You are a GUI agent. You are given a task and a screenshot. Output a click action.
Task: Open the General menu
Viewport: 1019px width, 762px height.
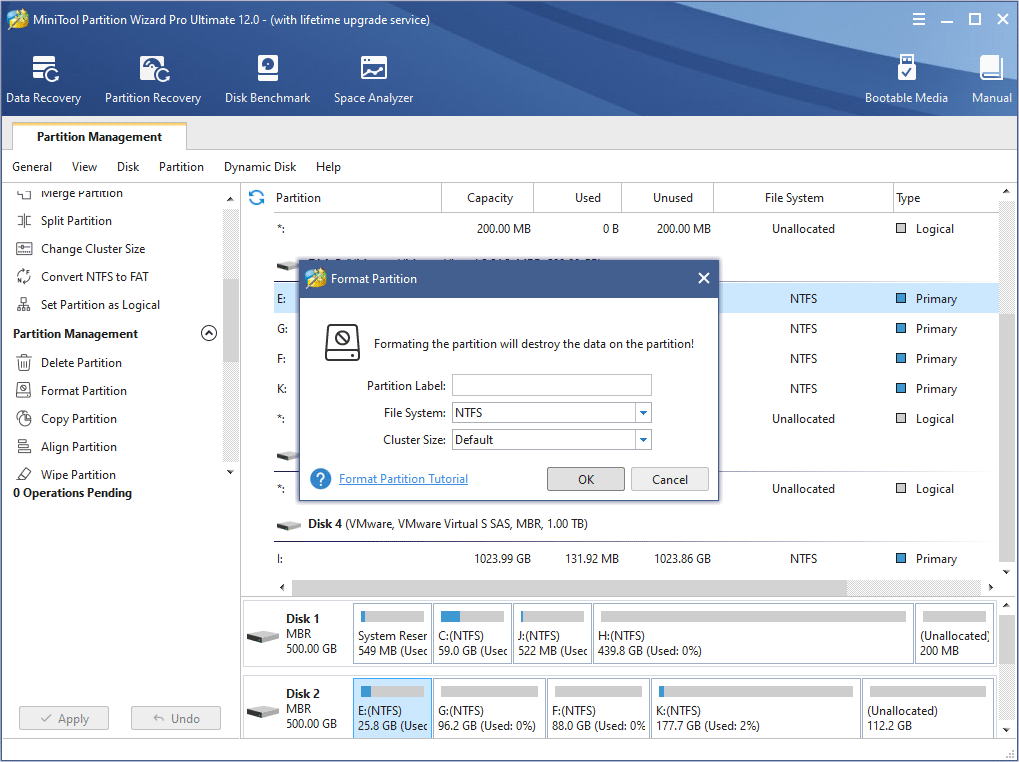pos(32,167)
